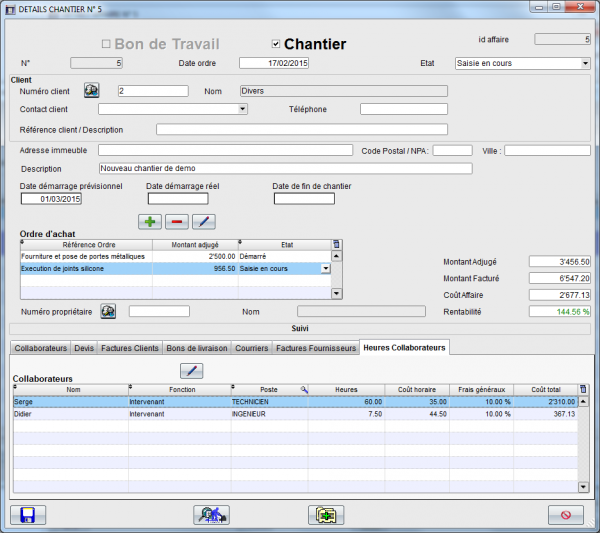This screenshot has width=600, height=533.
Task: Click the green plus add order button
Action: click(x=150, y=221)
